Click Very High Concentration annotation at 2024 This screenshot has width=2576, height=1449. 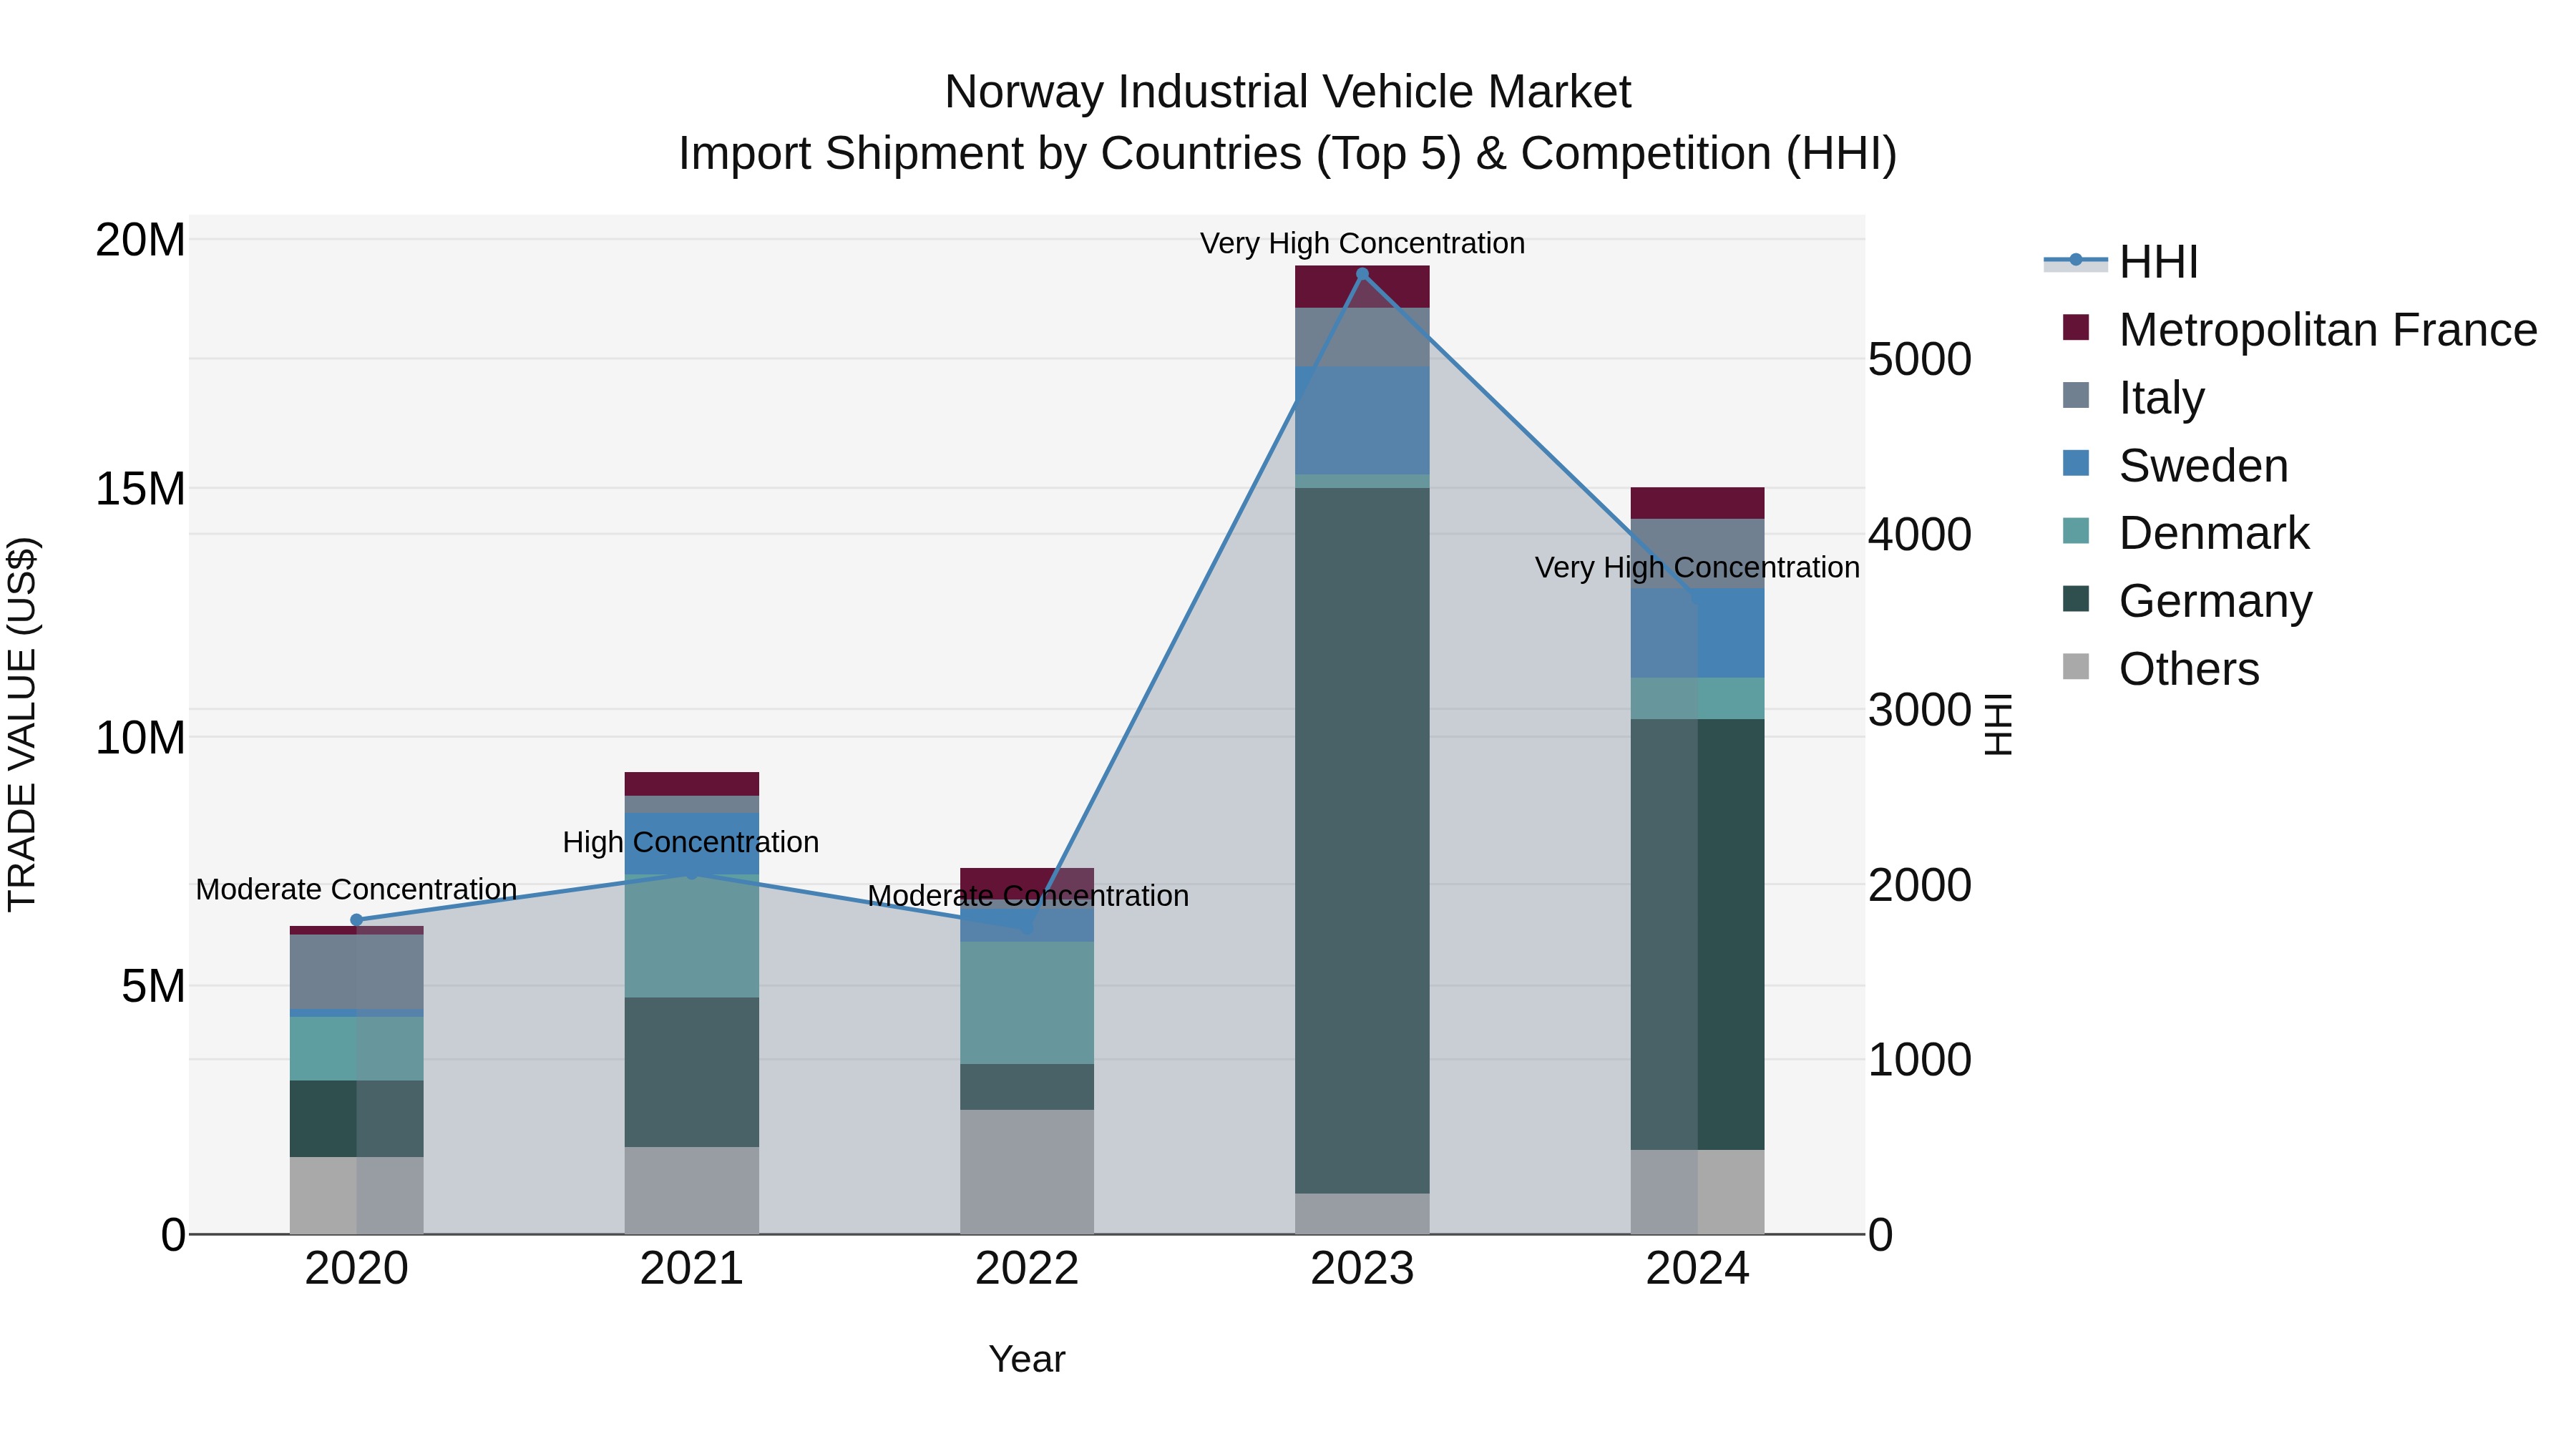(1697, 567)
